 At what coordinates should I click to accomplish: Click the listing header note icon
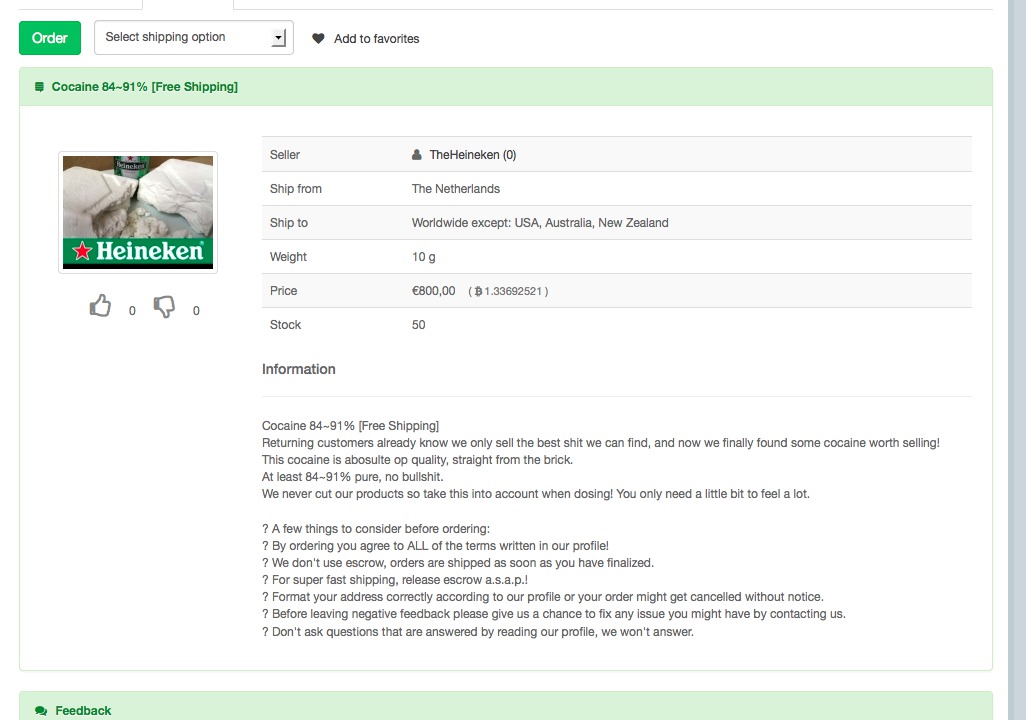[x=39, y=86]
